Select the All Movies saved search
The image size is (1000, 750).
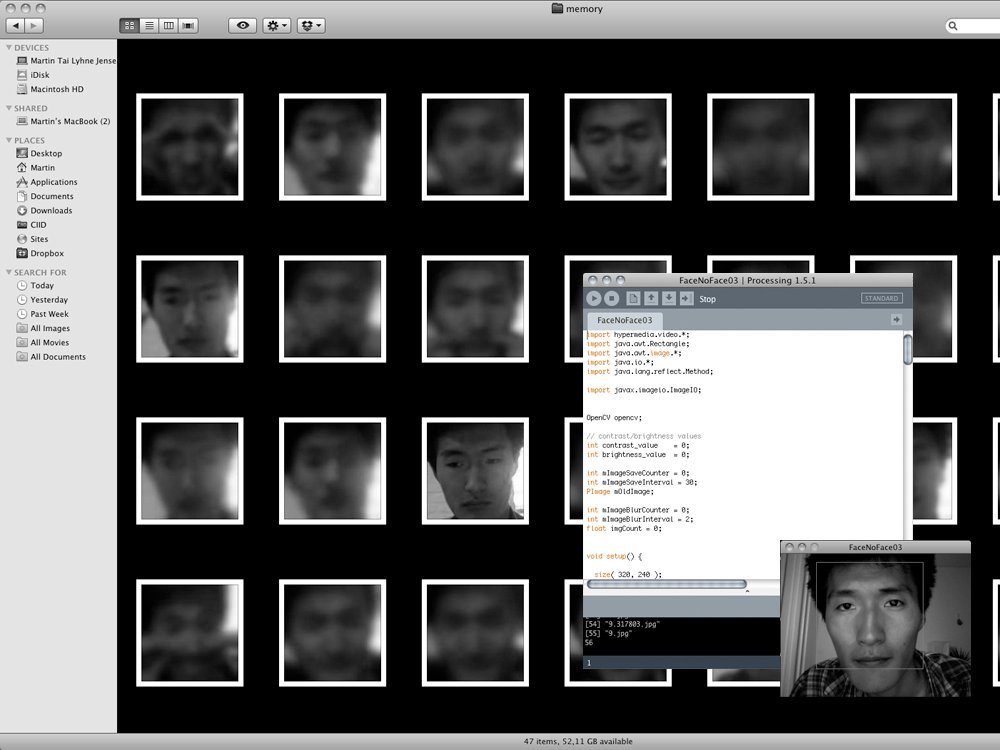(42, 342)
